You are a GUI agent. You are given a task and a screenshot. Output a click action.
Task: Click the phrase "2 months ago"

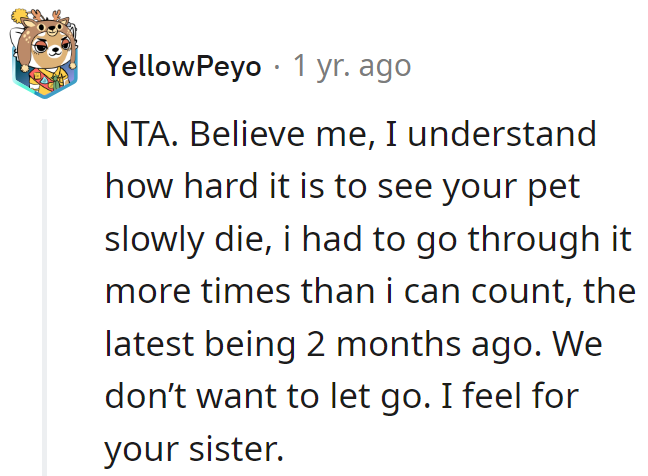[423, 345]
